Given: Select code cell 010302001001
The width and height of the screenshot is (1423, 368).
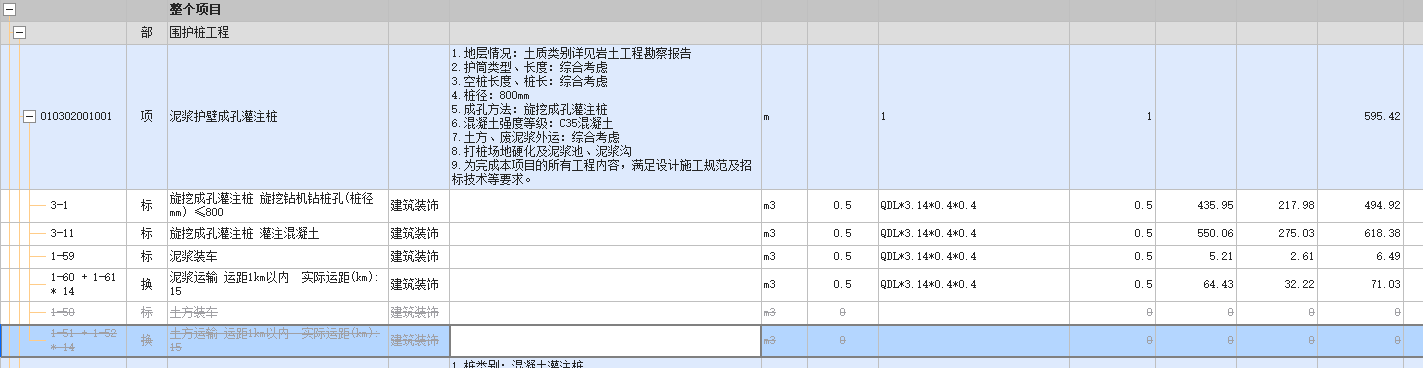Looking at the screenshot, I should coord(76,116).
